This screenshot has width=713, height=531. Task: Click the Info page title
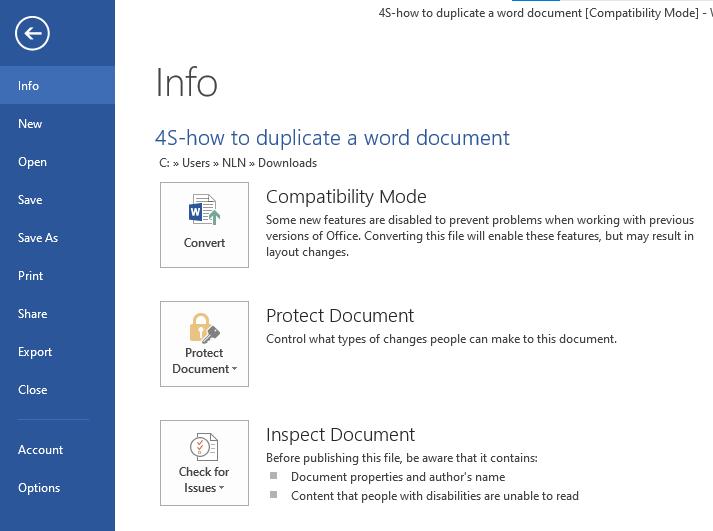[x=186, y=82]
